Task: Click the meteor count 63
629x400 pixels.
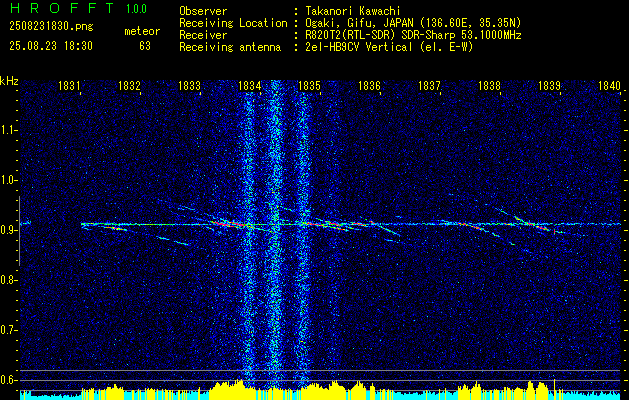Action: tap(145, 46)
